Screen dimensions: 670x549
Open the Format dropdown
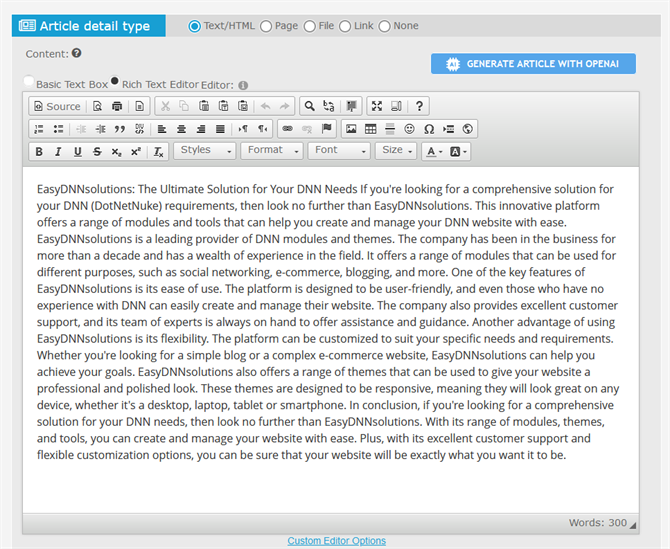(x=272, y=151)
